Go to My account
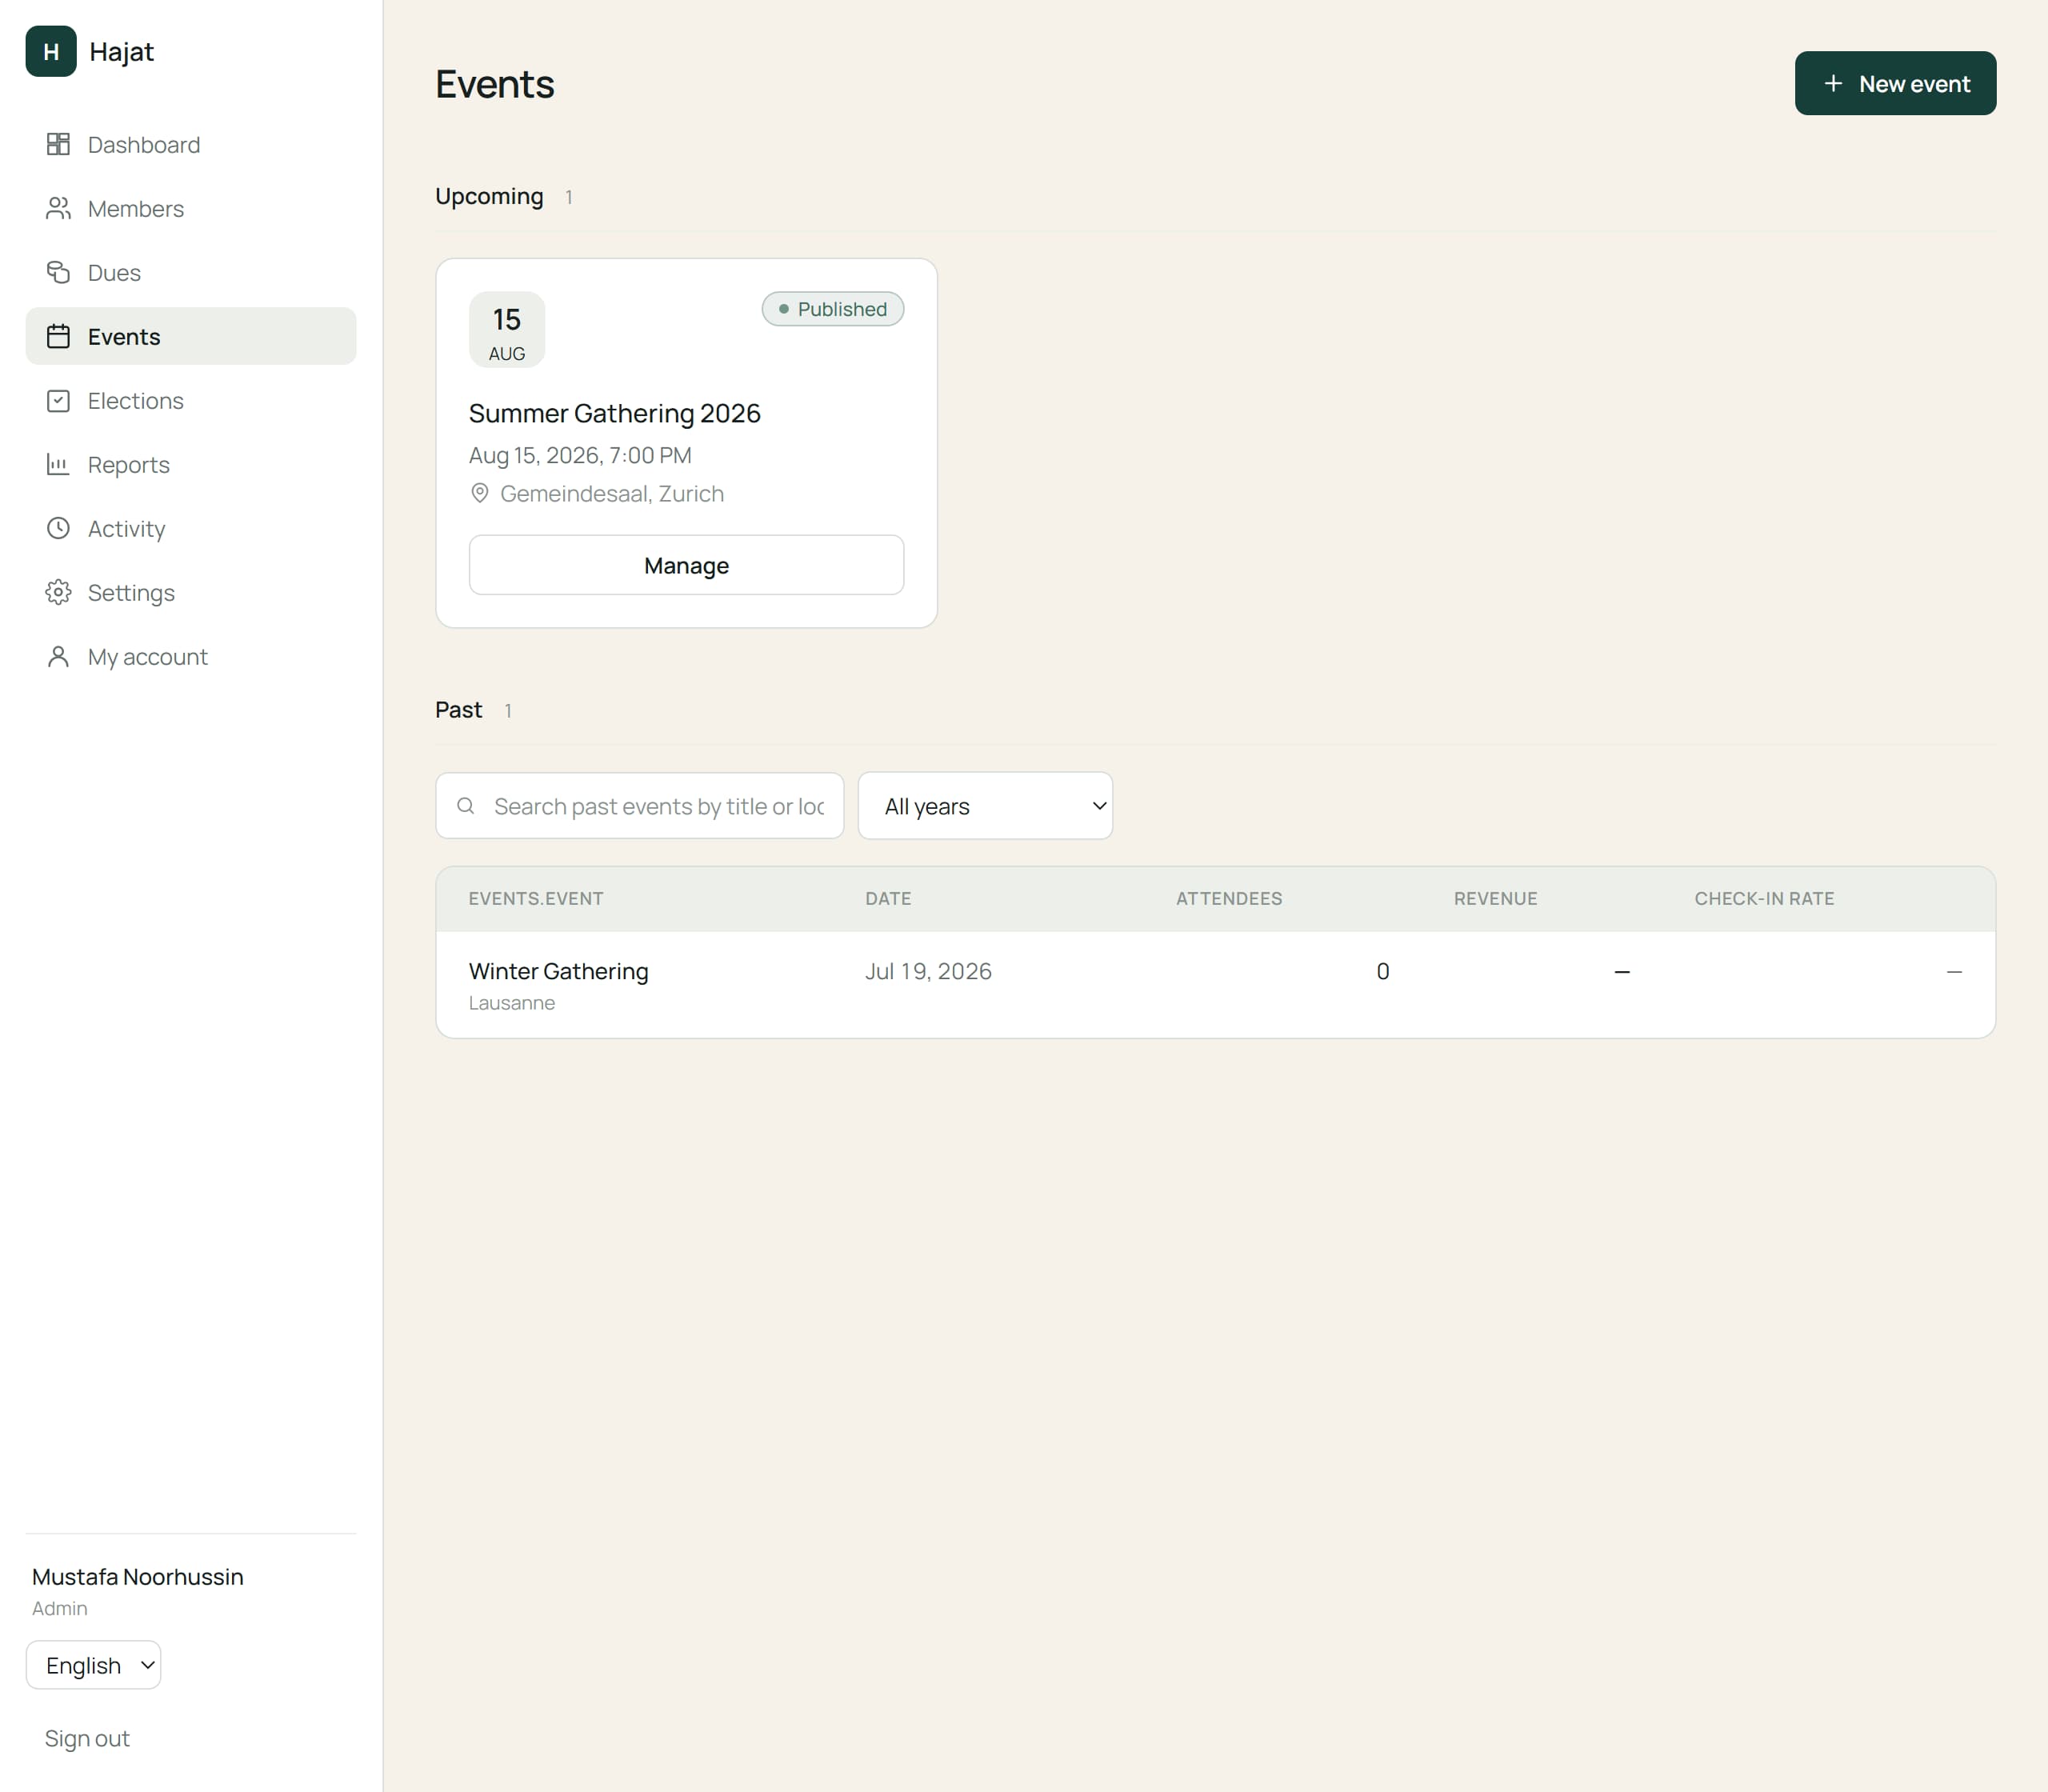The width and height of the screenshot is (2048, 1792). [191, 656]
